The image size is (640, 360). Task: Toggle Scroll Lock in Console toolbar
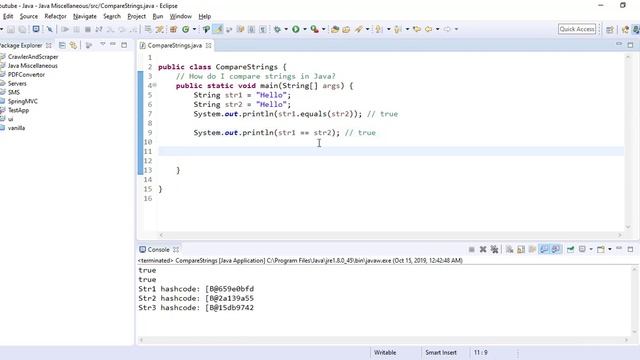pos(521,249)
